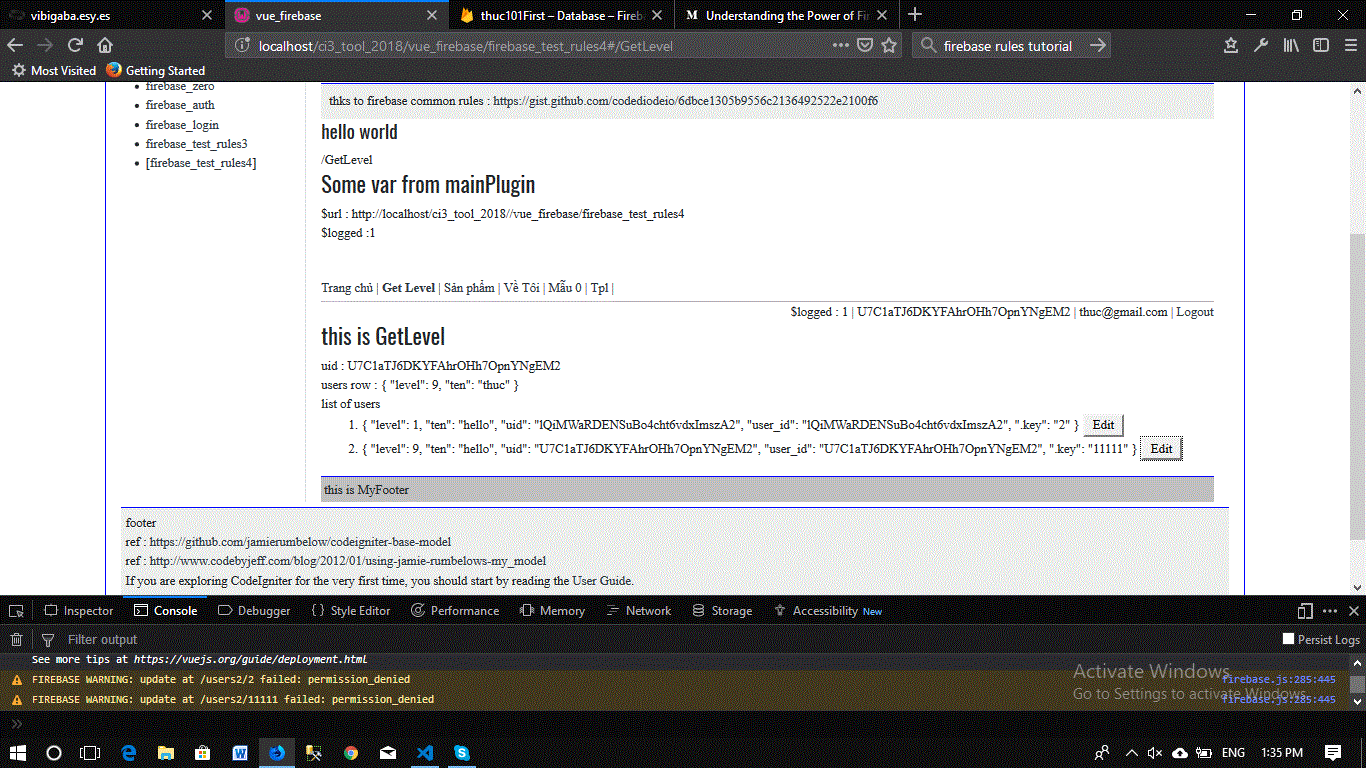1366x768 pixels.
Task: Open page actions three-dot menu in address bar
Action: tap(842, 45)
